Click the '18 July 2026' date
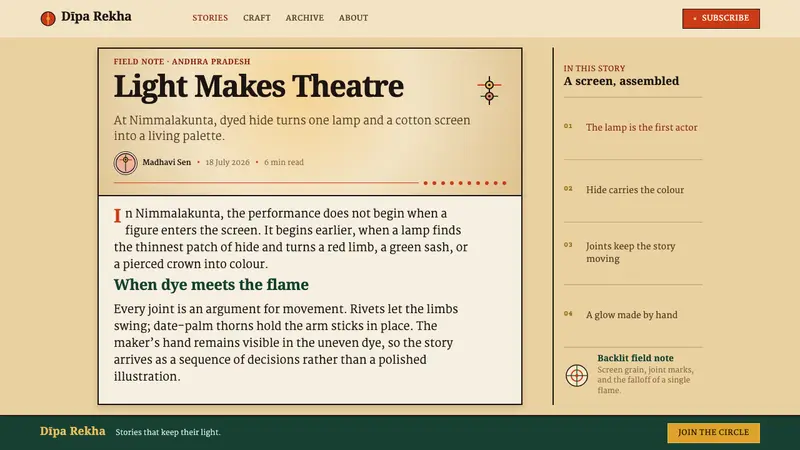The image size is (800, 450). pos(228,162)
